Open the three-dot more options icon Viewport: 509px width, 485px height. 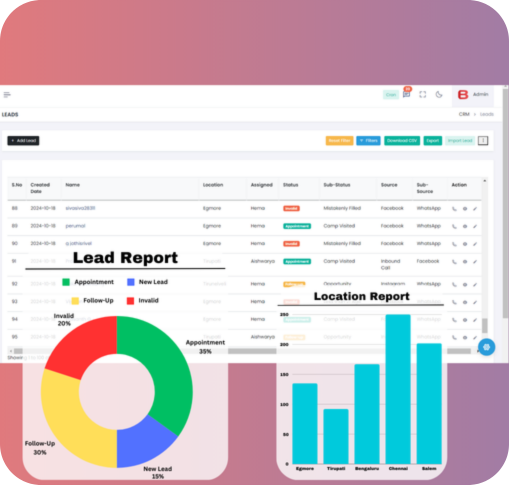click(x=483, y=141)
